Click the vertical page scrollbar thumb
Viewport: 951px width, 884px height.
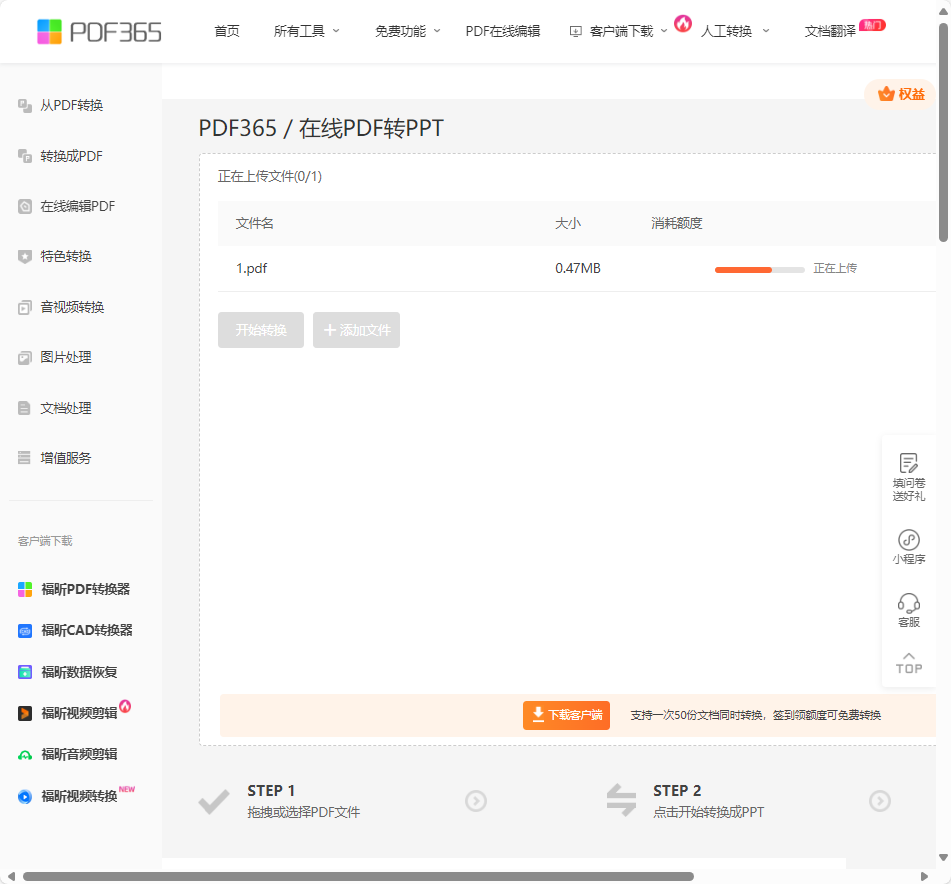point(943,133)
